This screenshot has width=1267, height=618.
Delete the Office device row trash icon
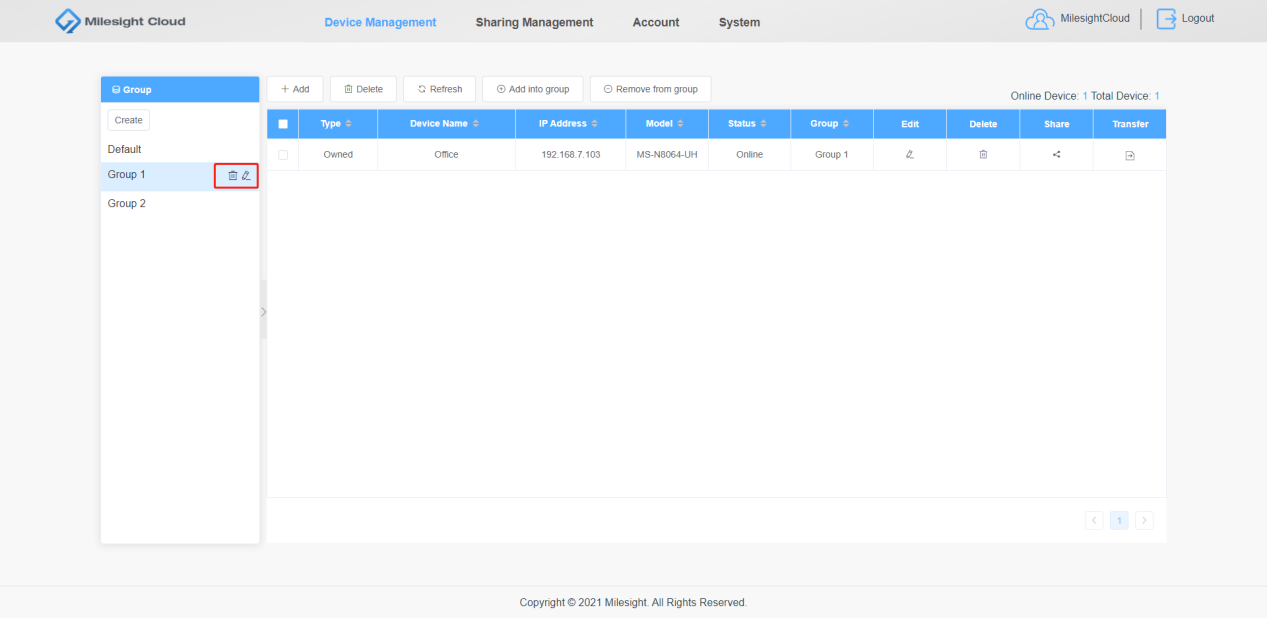(x=983, y=154)
